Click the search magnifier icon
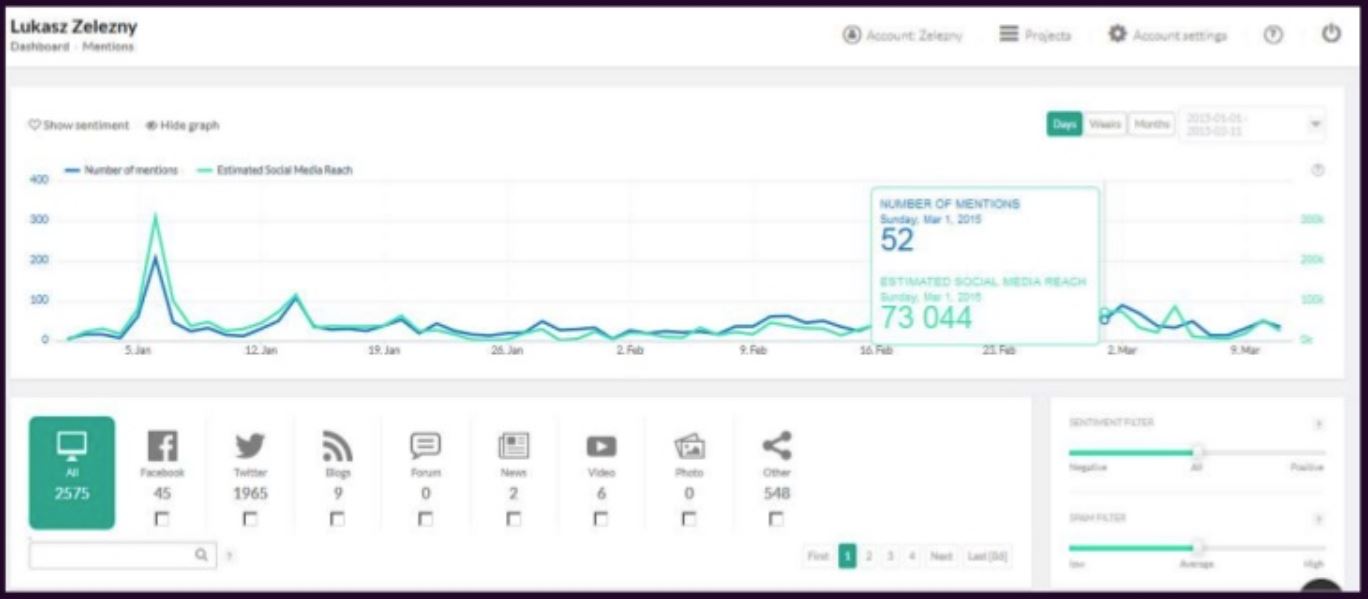Viewport: 1368px width, 599px height. [x=201, y=554]
